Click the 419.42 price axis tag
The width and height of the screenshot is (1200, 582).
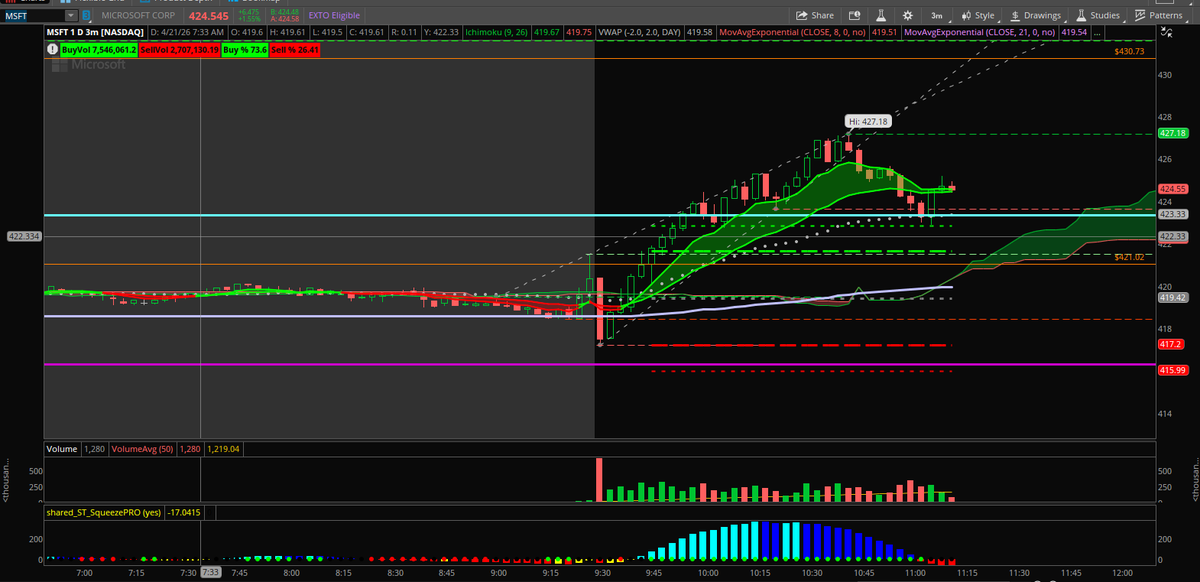[1171, 297]
